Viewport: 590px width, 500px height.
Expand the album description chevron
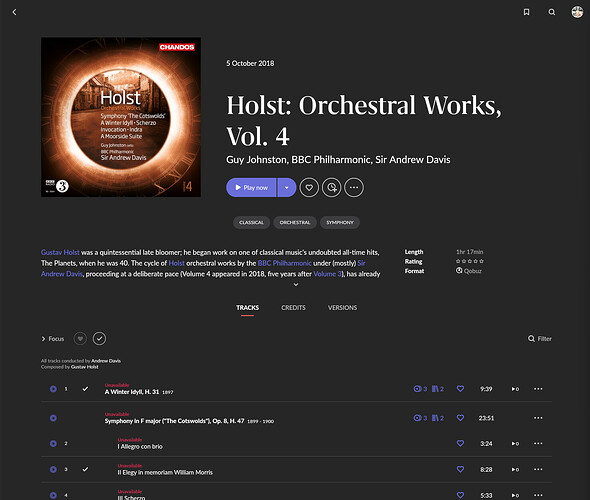click(296, 284)
